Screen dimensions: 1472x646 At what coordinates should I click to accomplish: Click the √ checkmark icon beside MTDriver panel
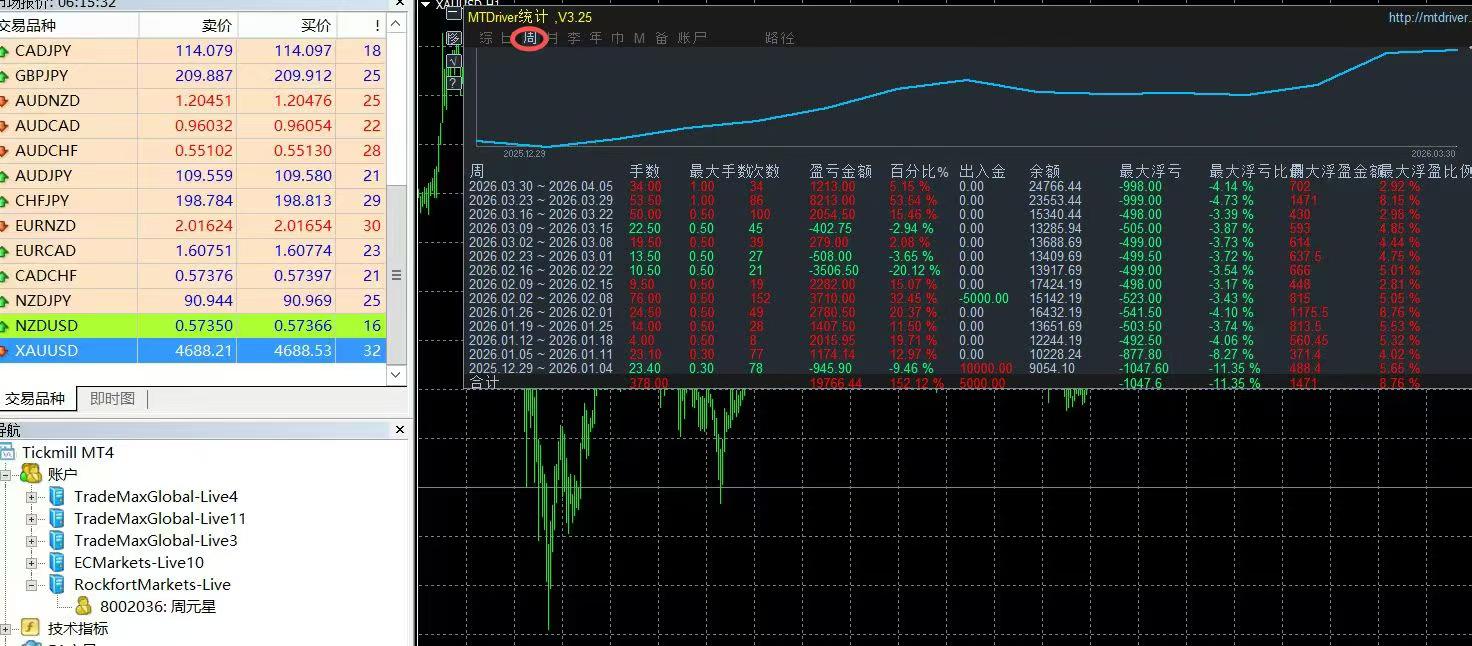(x=454, y=61)
